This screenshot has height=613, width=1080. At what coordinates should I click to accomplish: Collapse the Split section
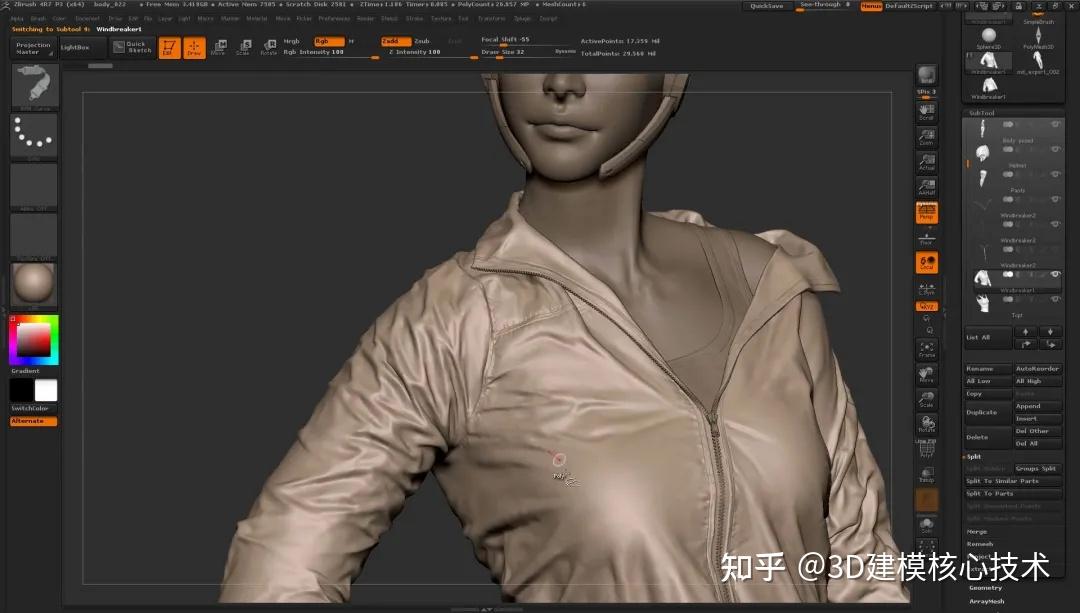973,457
